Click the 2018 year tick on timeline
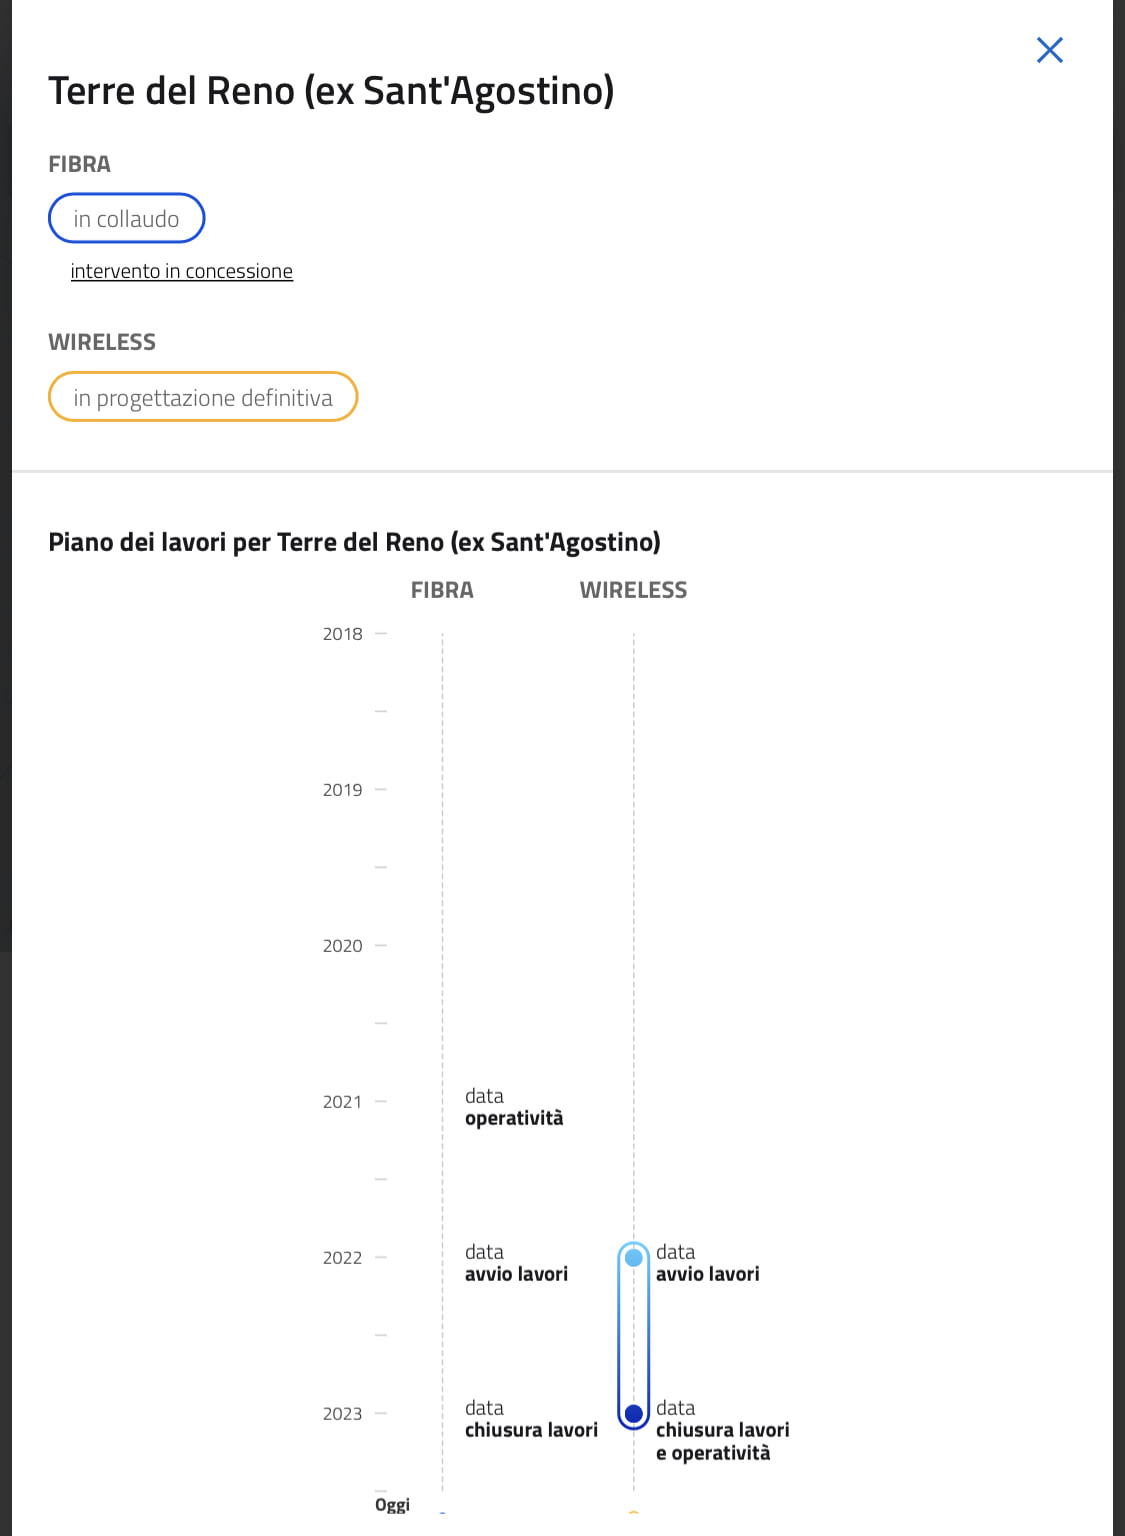Viewport: 1125px width, 1536px height. point(342,634)
